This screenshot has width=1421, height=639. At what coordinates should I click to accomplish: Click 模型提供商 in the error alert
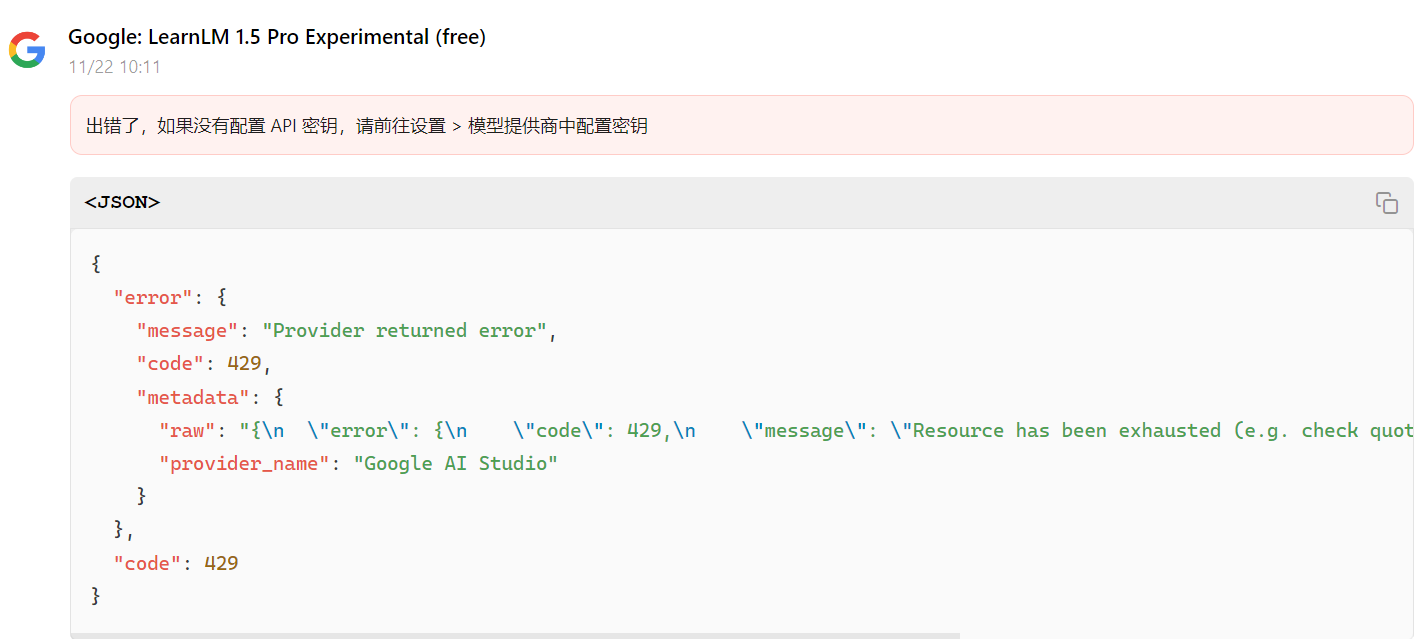click(x=513, y=126)
